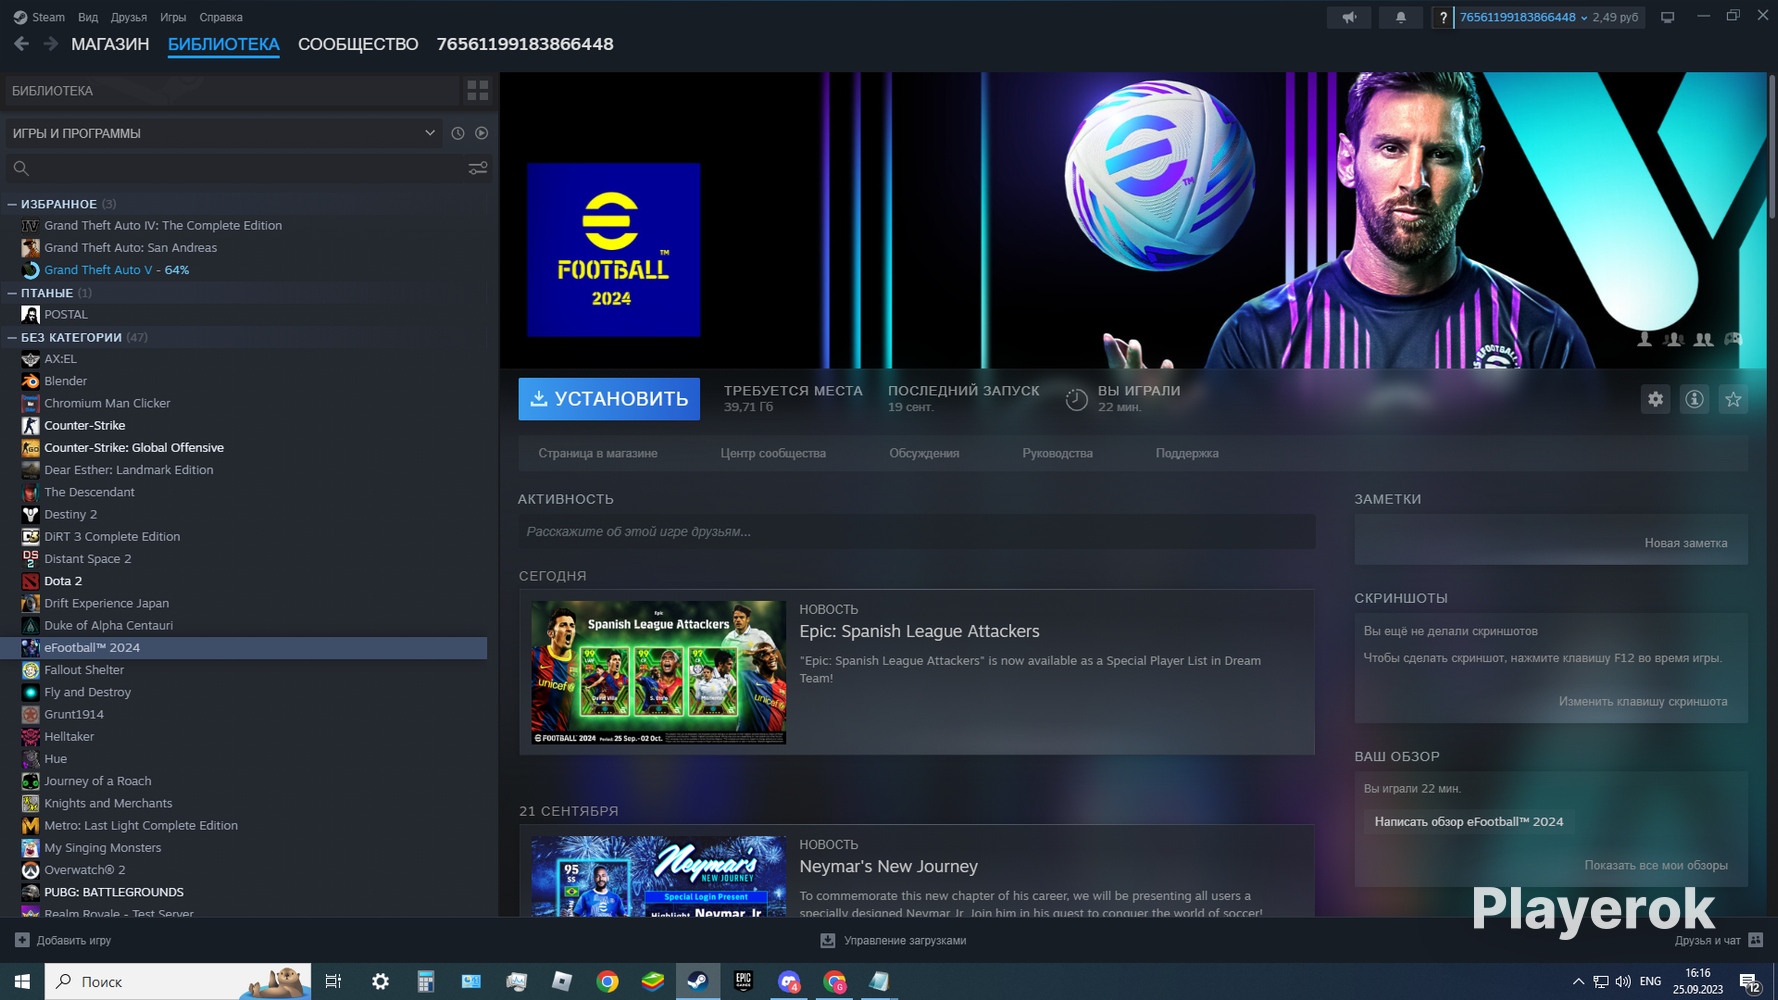Open the taskbar Calculator
The image size is (1778, 1000).
point(426,981)
